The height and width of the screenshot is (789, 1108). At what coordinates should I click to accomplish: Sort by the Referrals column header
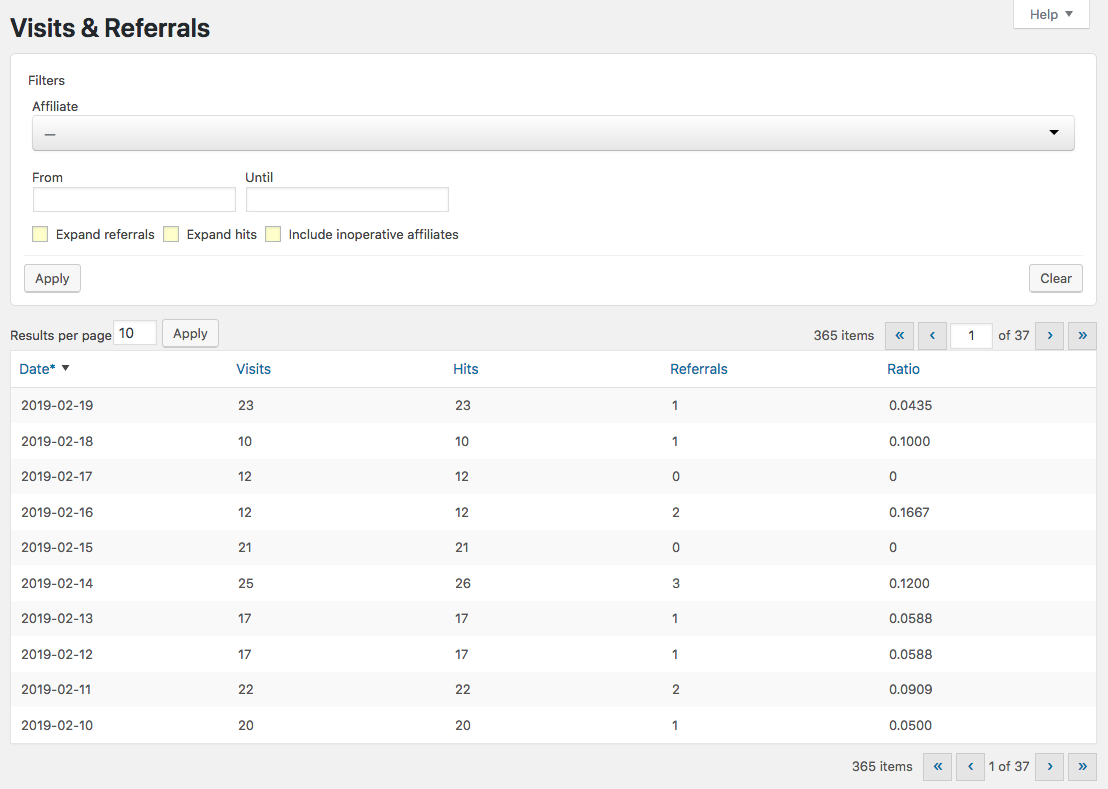click(698, 369)
